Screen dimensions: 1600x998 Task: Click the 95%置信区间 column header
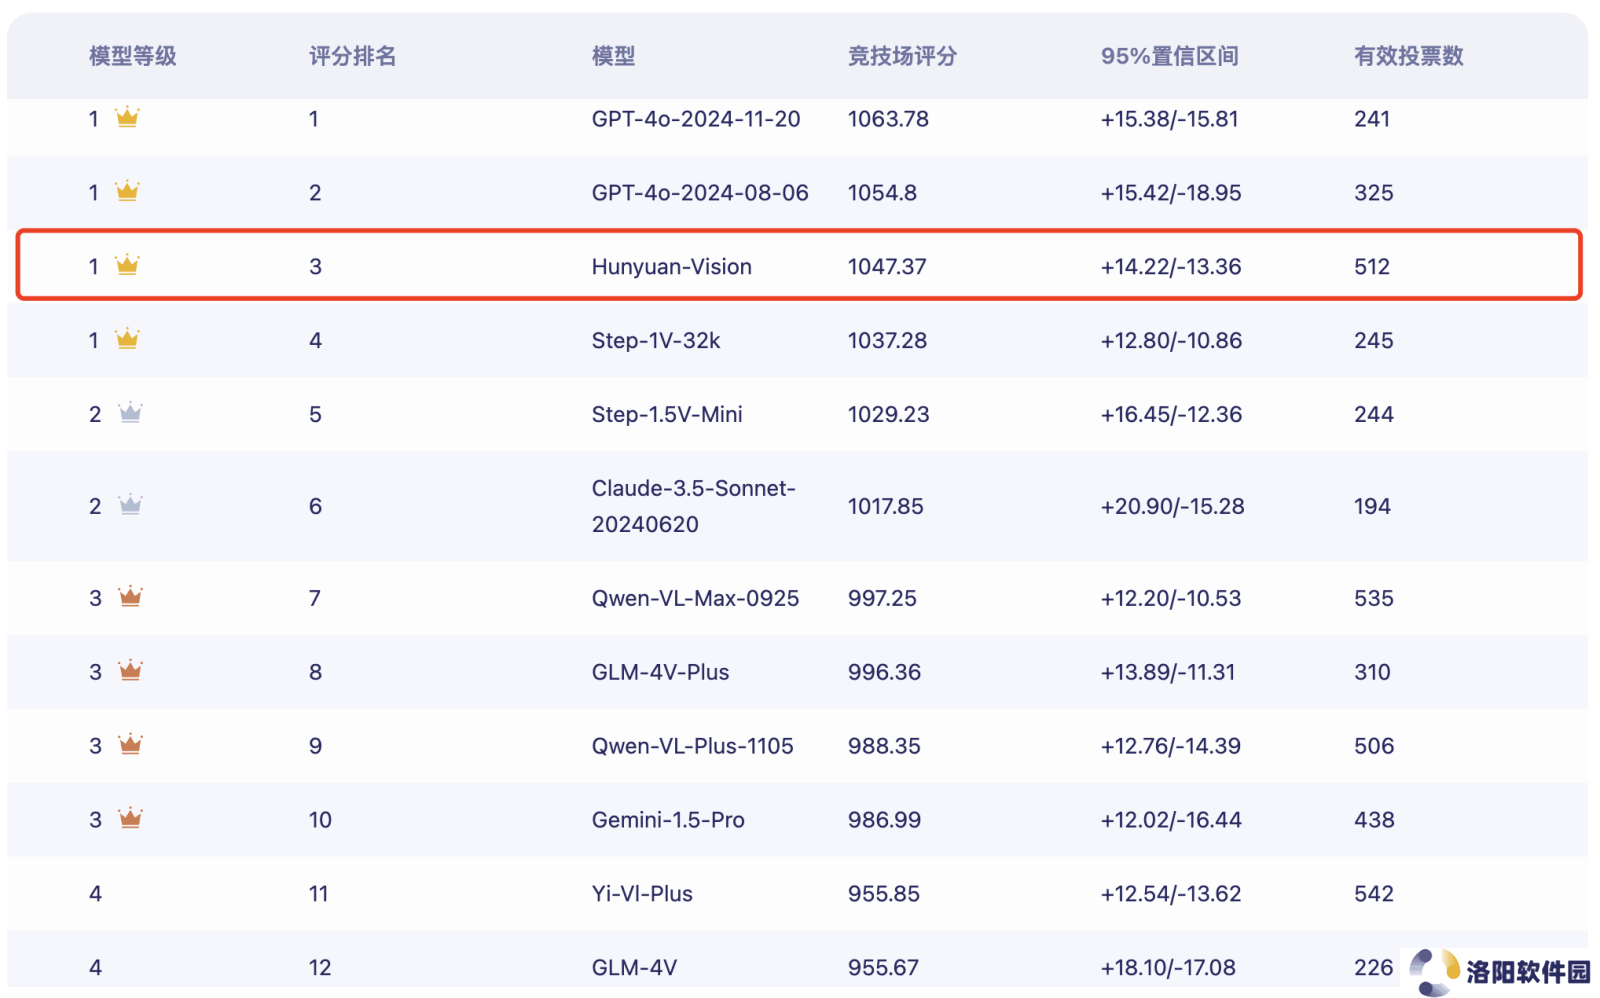1169,56
